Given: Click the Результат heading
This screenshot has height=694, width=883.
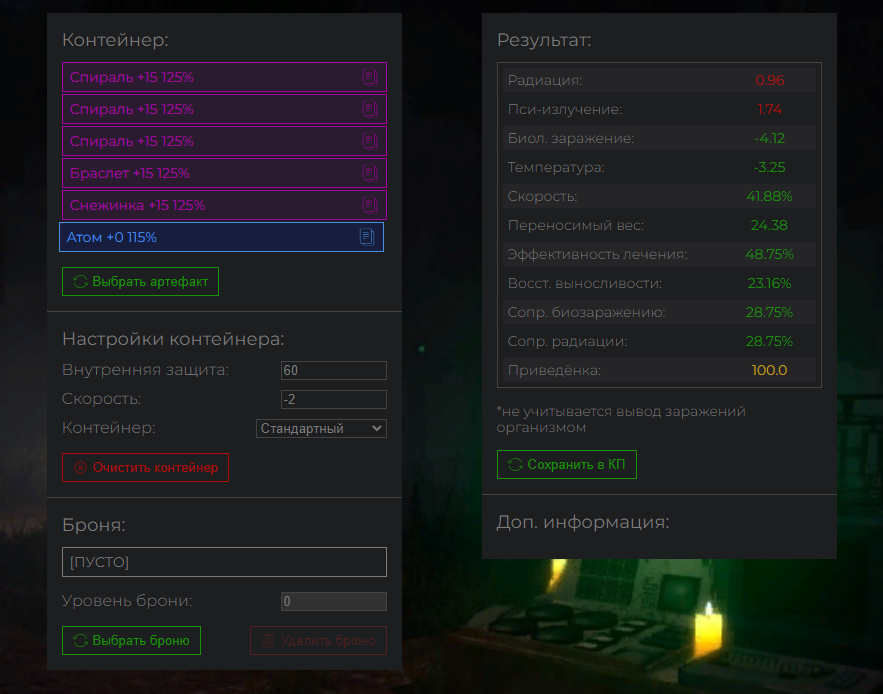Looking at the screenshot, I should (544, 40).
